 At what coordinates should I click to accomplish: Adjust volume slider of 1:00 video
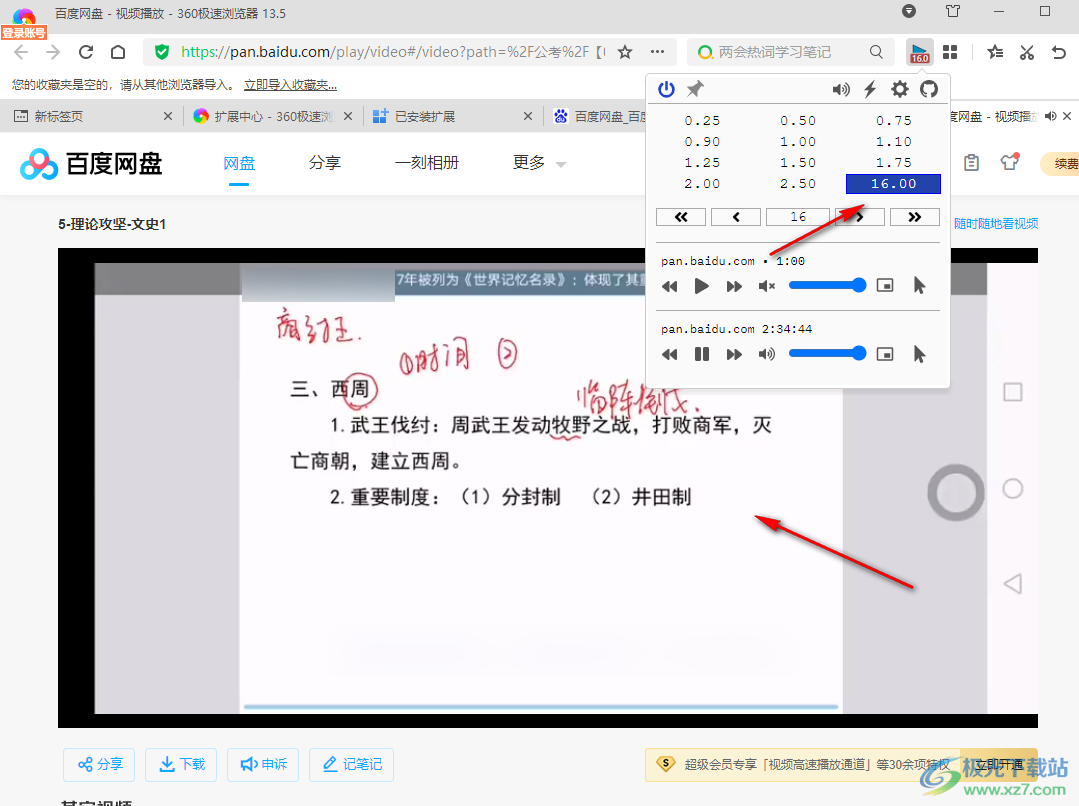click(x=827, y=285)
